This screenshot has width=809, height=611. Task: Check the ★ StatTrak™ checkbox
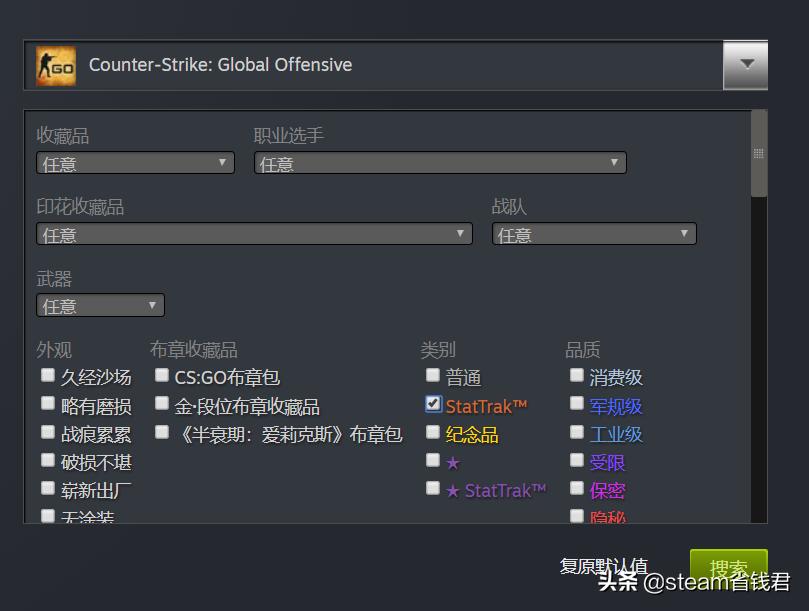pos(433,489)
